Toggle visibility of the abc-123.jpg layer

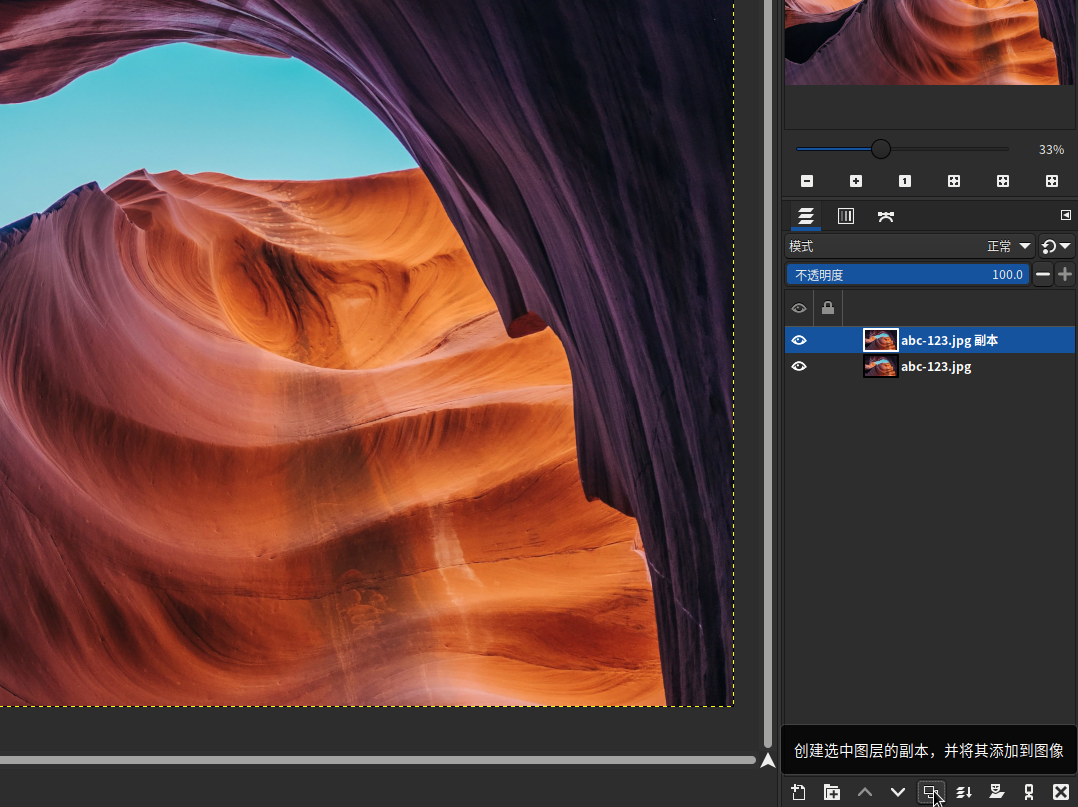click(799, 367)
